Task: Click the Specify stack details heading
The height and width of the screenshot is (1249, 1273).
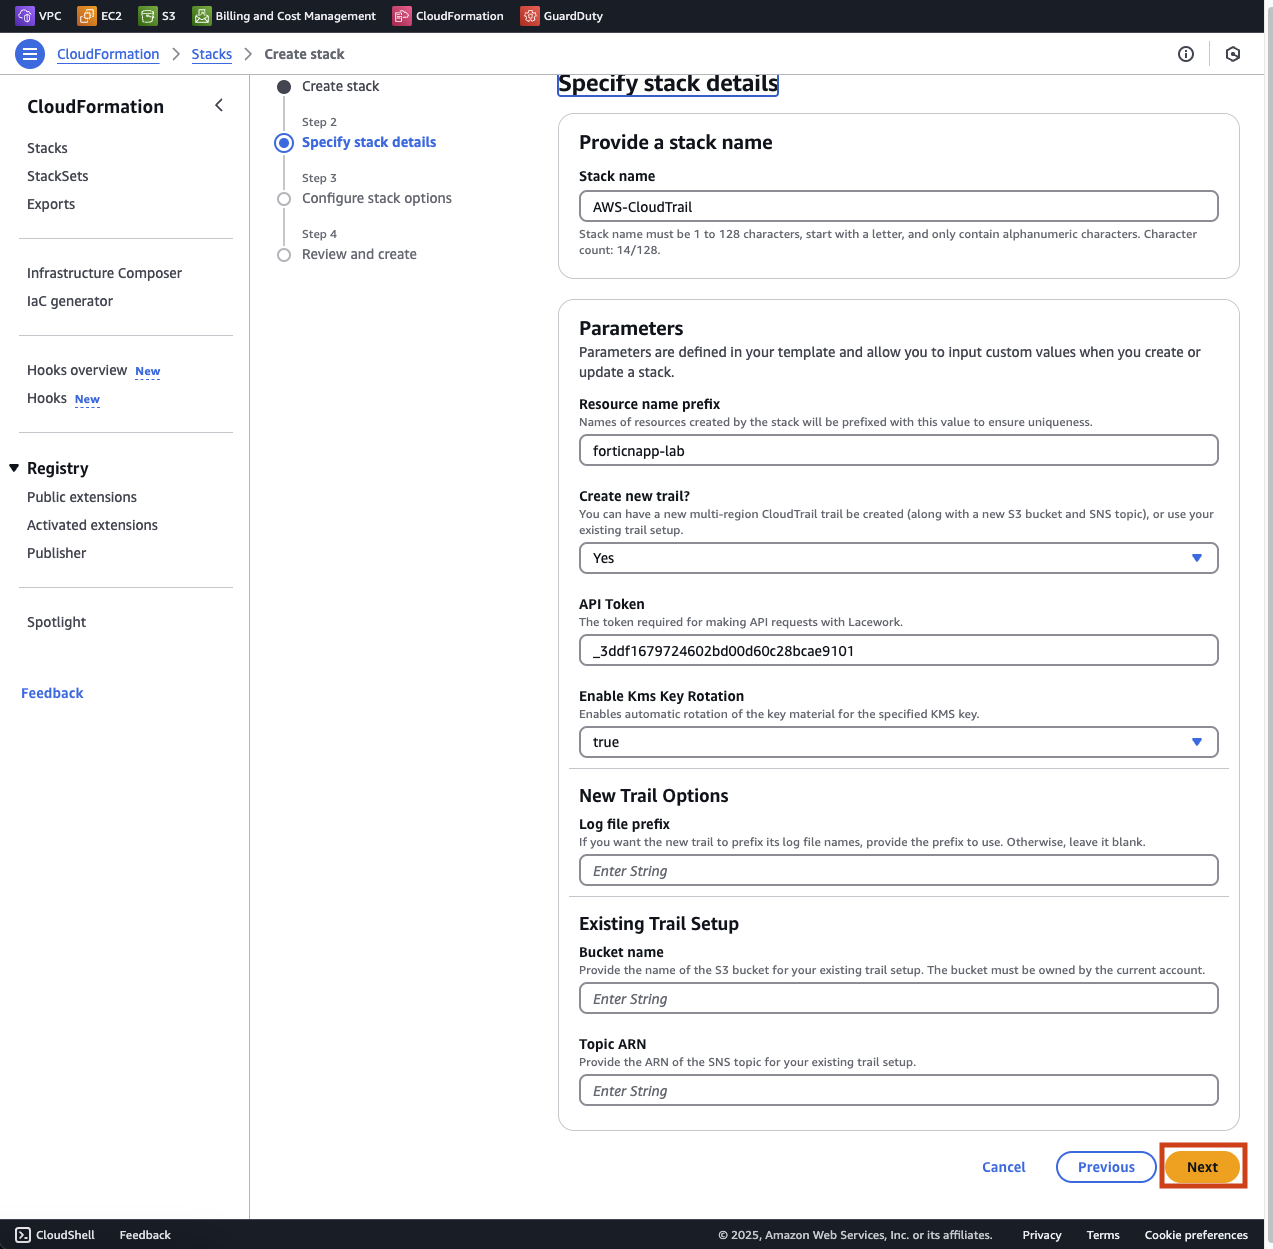Action: click(x=667, y=84)
